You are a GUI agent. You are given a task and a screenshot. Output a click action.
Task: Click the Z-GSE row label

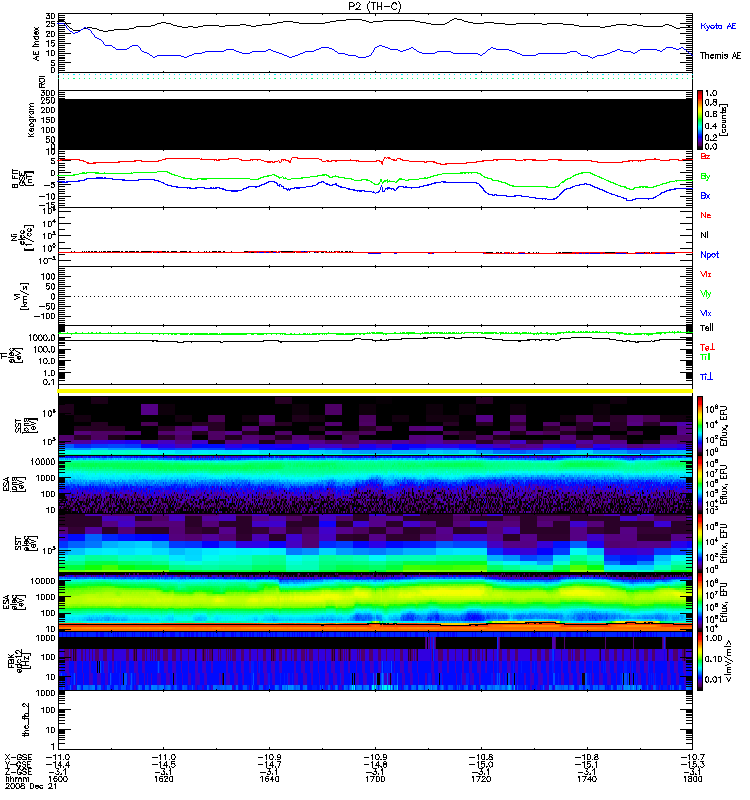pos(16,772)
